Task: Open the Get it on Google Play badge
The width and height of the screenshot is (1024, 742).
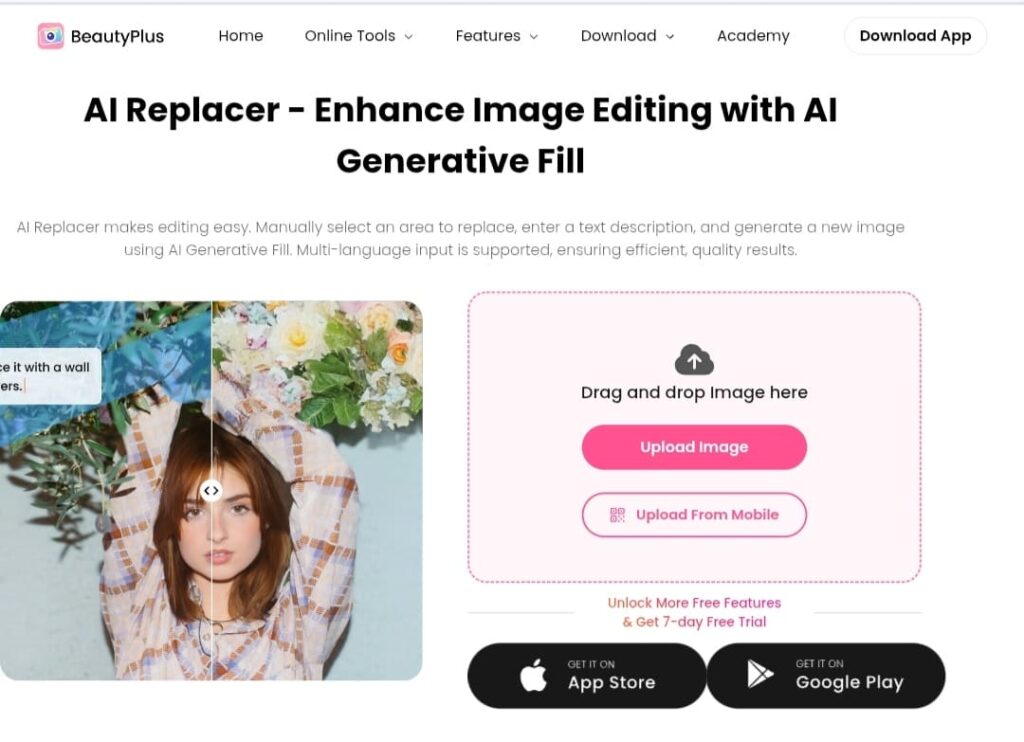Action: point(826,675)
